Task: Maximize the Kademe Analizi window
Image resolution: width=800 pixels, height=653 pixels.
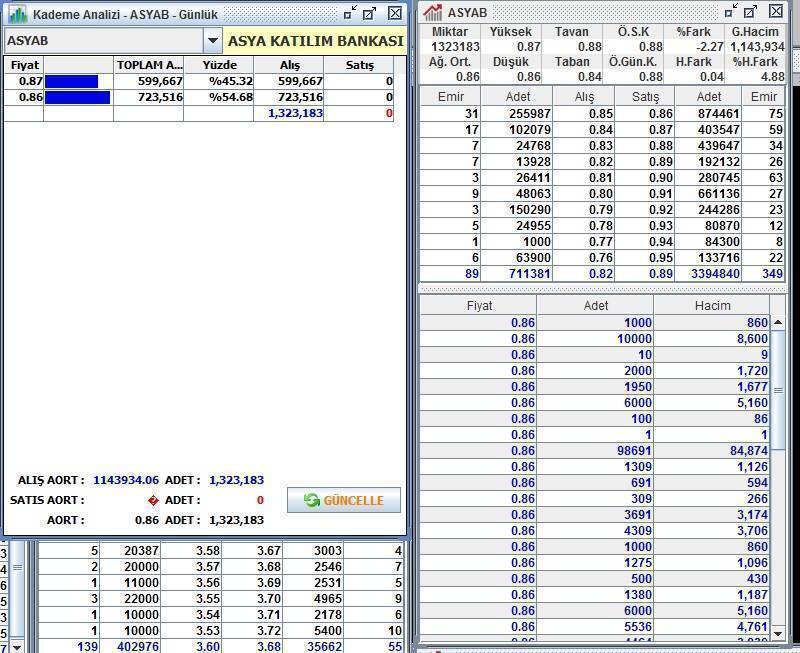Action: [370, 13]
